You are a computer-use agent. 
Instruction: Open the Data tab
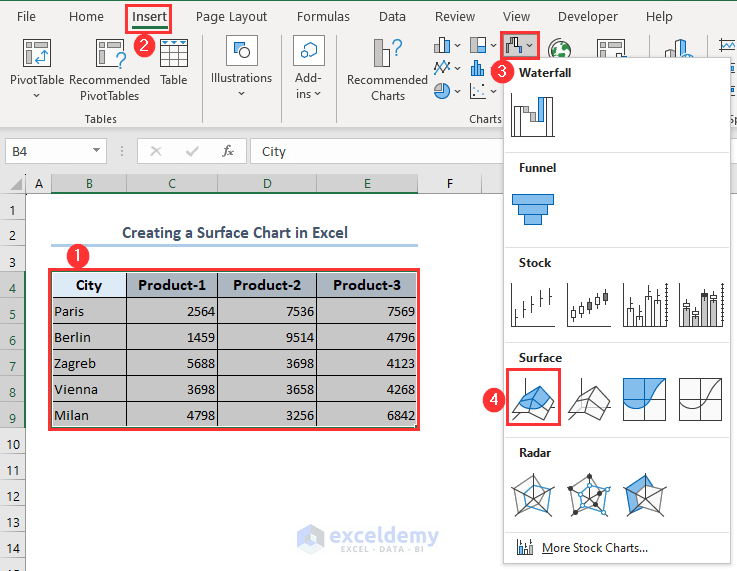(x=392, y=16)
